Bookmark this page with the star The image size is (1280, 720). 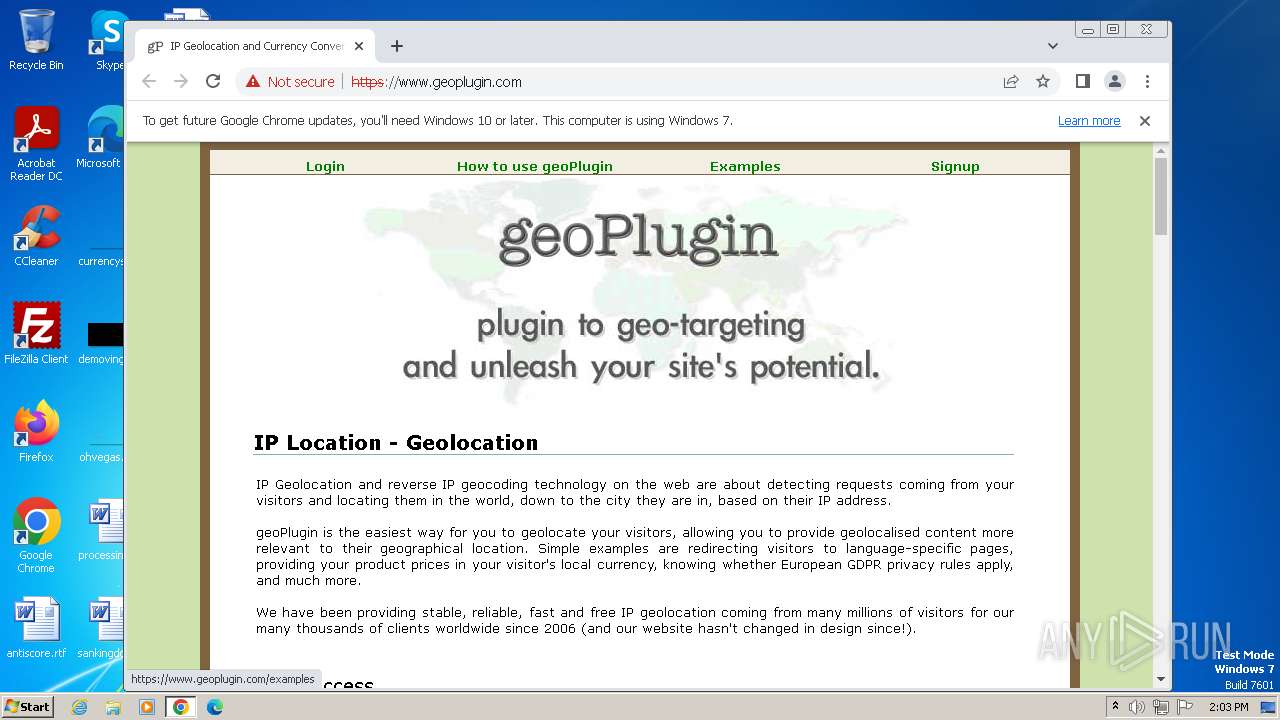[x=1043, y=82]
